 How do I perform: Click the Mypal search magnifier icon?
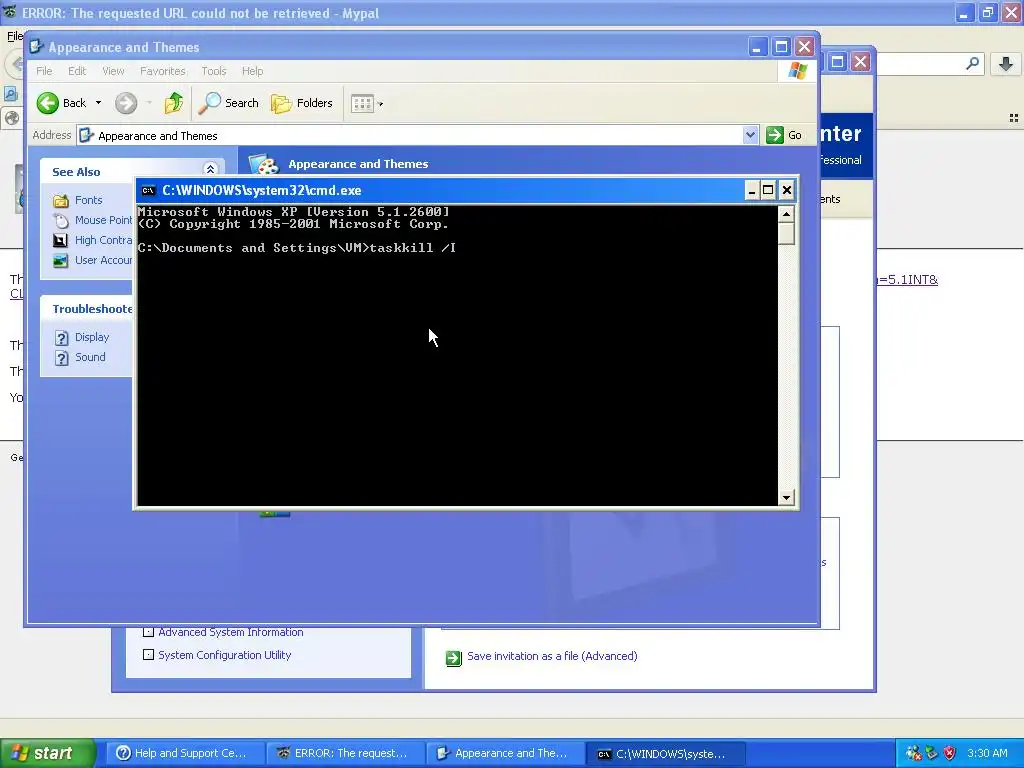pos(972,63)
